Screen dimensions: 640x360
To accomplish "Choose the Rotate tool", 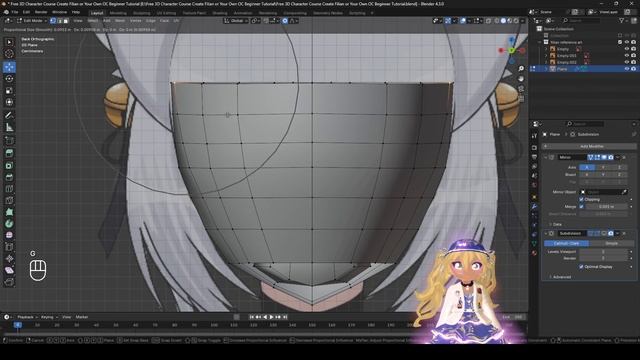I will (x=9, y=78).
